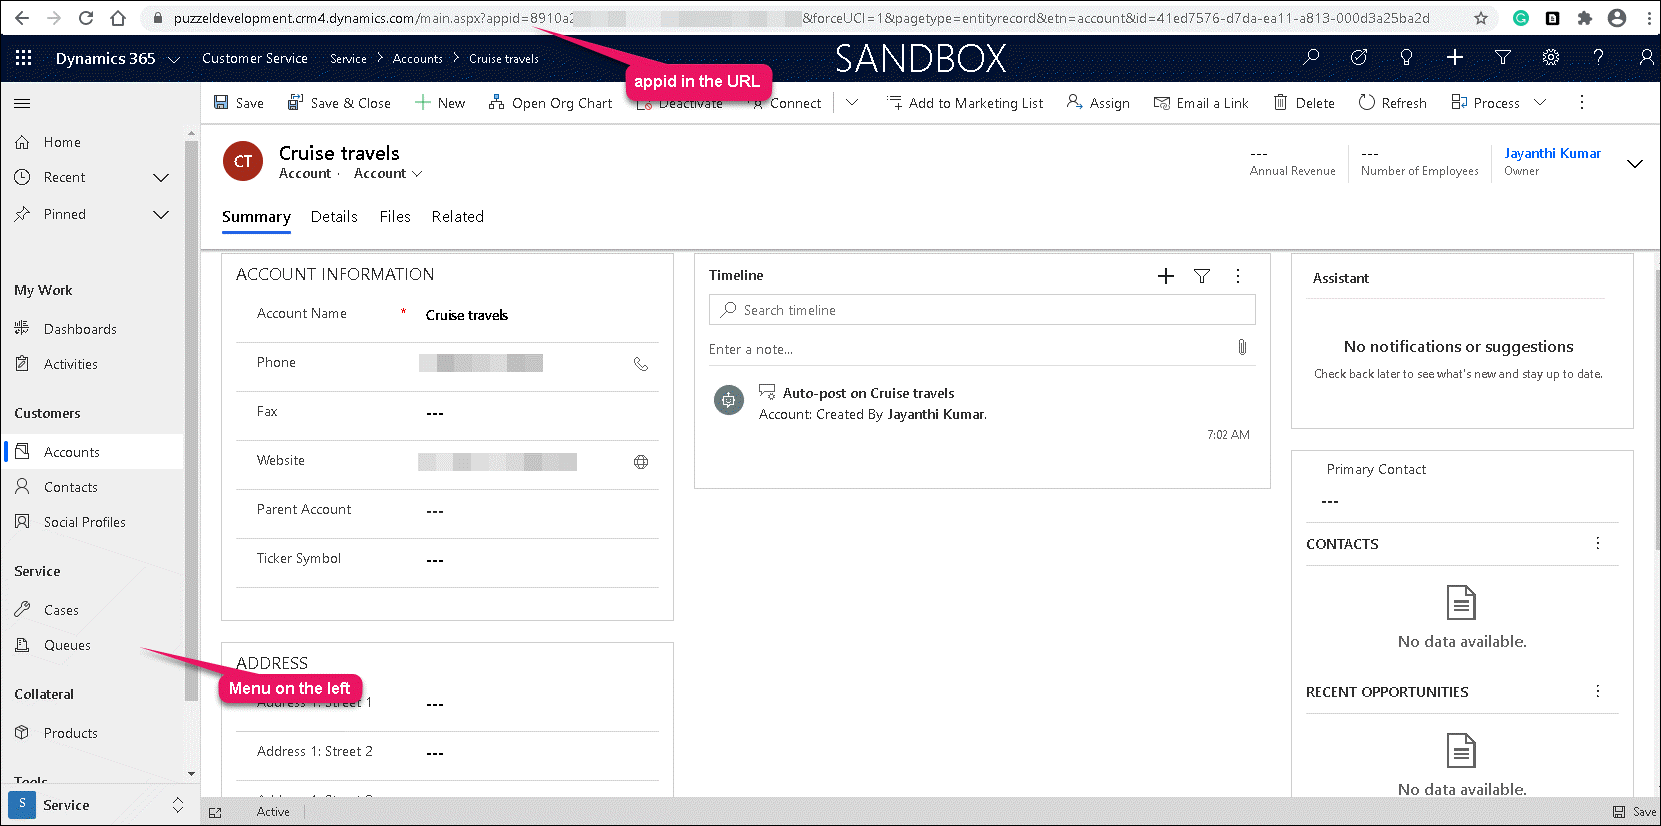Viewport: 1661px width, 826px height.
Task: Open the settings gear icon
Action: point(1550,58)
